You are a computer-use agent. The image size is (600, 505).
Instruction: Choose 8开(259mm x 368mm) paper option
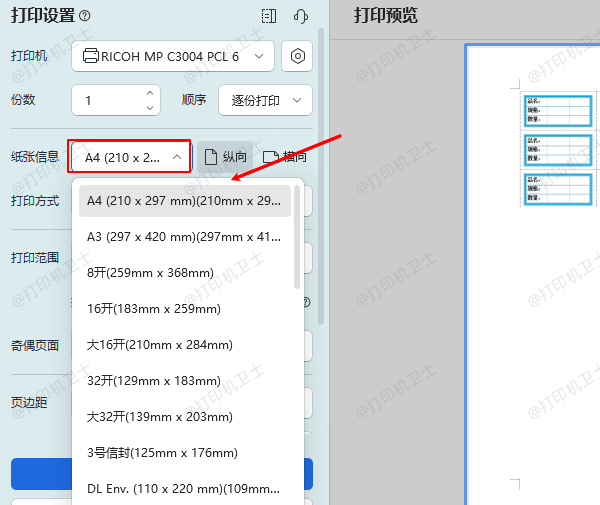(x=185, y=273)
